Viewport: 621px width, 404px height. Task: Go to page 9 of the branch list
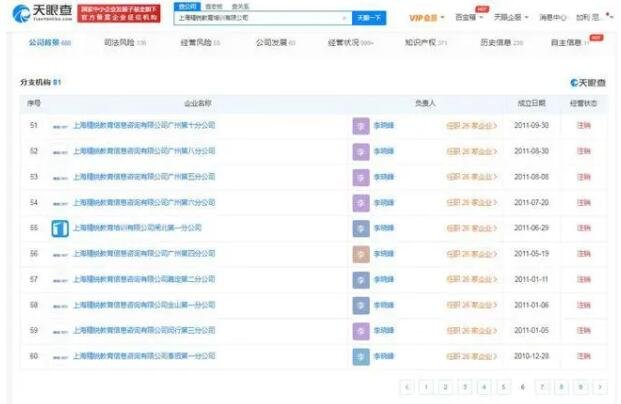click(581, 387)
